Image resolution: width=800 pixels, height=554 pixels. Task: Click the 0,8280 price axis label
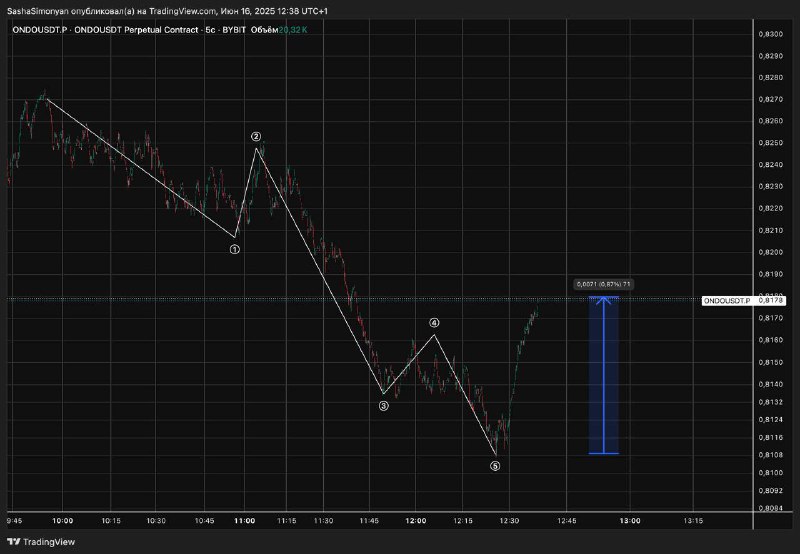(770, 78)
